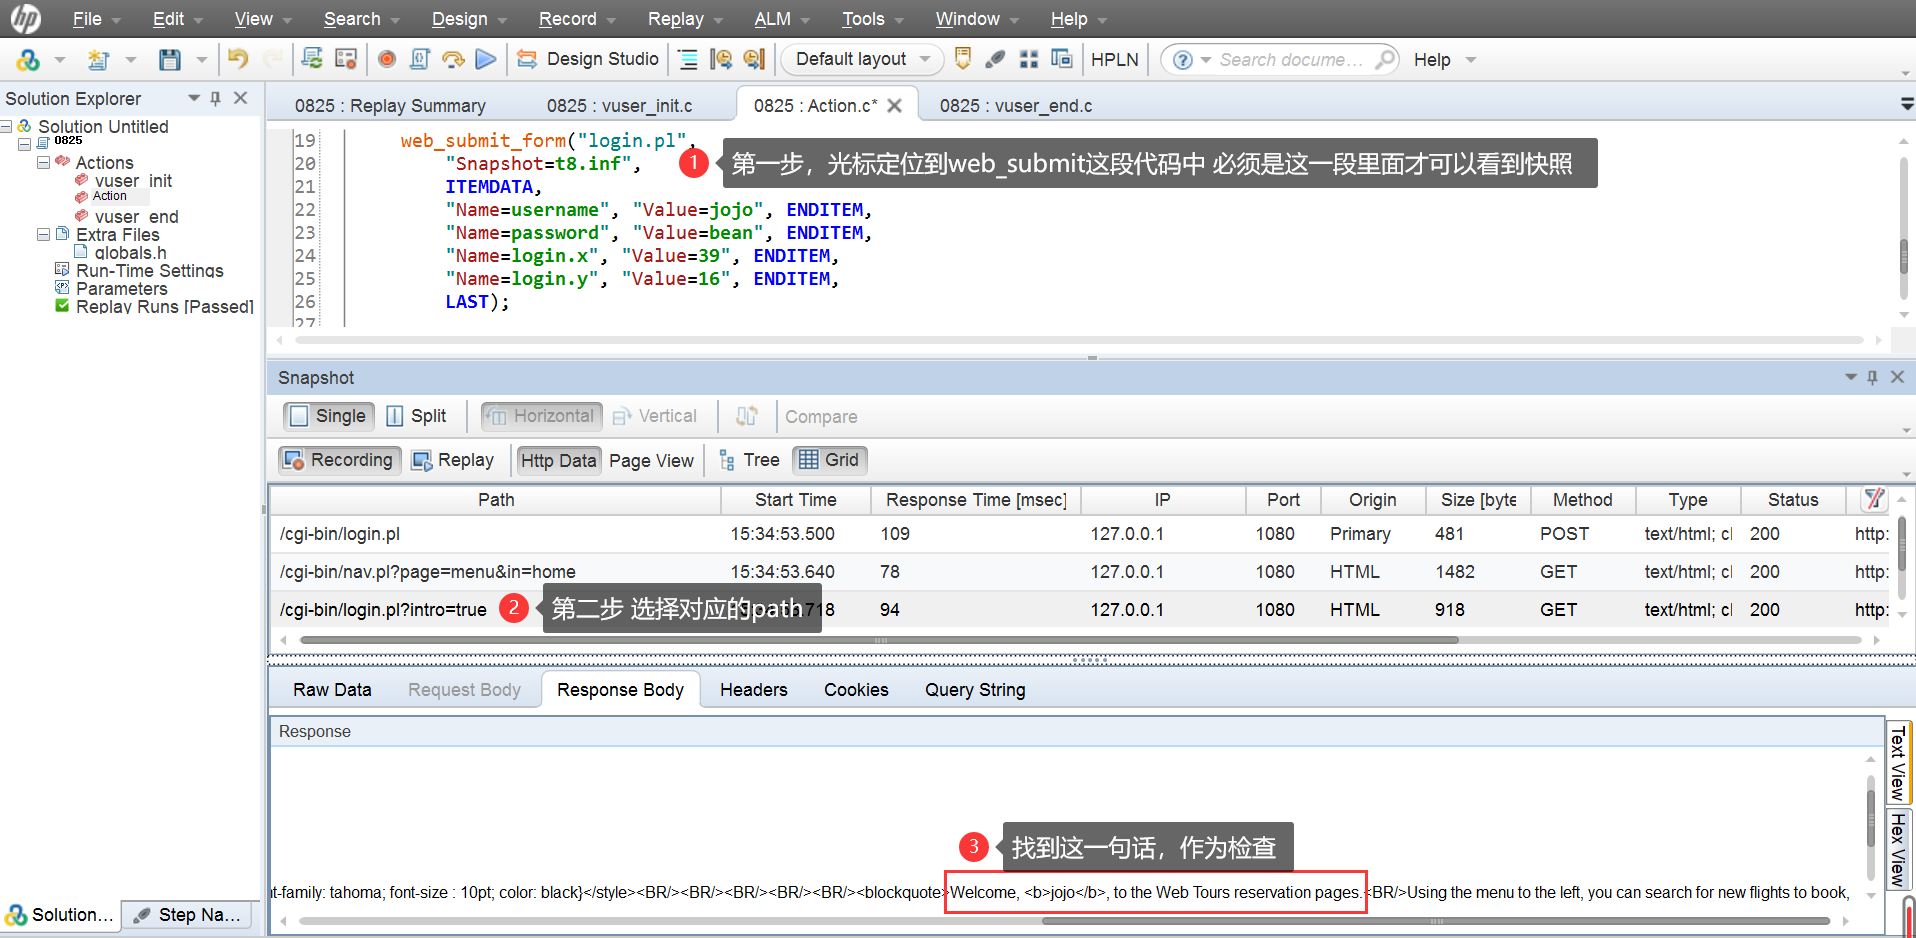Toggle Horizontal split layout
Image resolution: width=1916 pixels, height=938 pixels.
(541, 416)
